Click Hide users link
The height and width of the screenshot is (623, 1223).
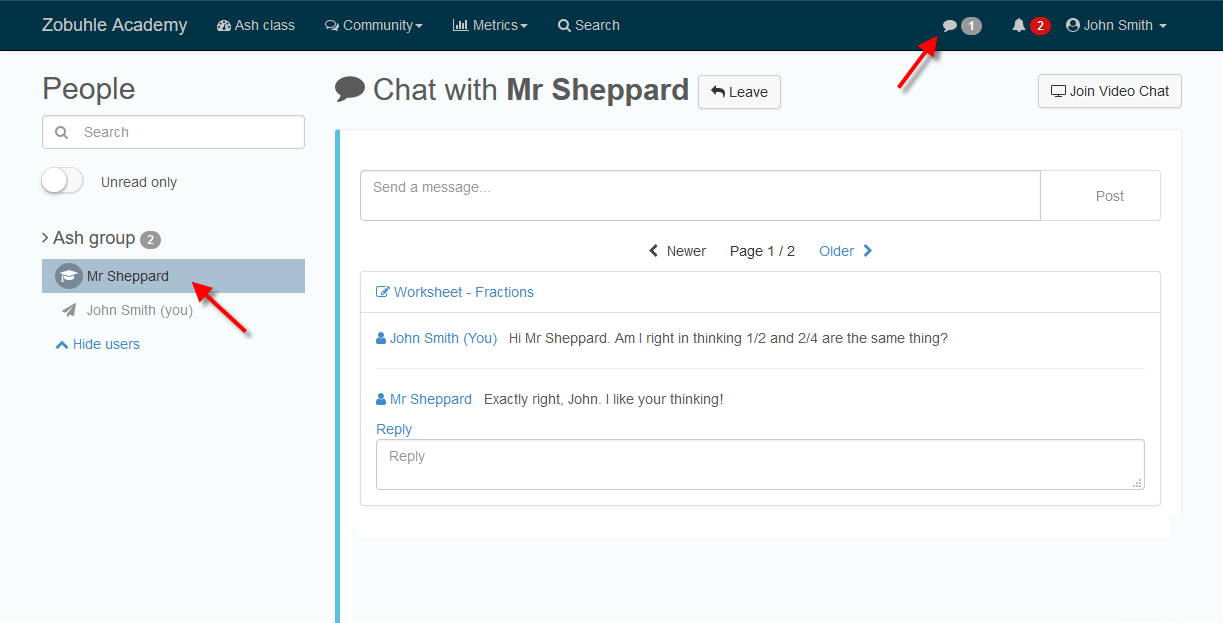pos(98,344)
